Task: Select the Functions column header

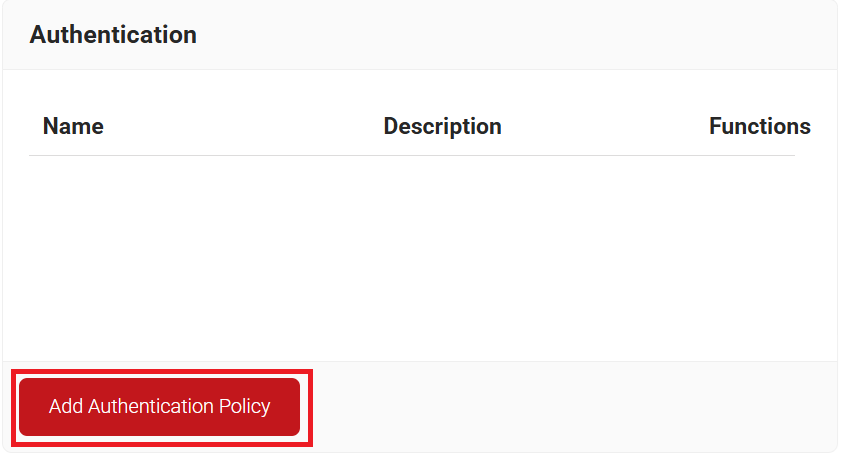Action: [759, 127]
